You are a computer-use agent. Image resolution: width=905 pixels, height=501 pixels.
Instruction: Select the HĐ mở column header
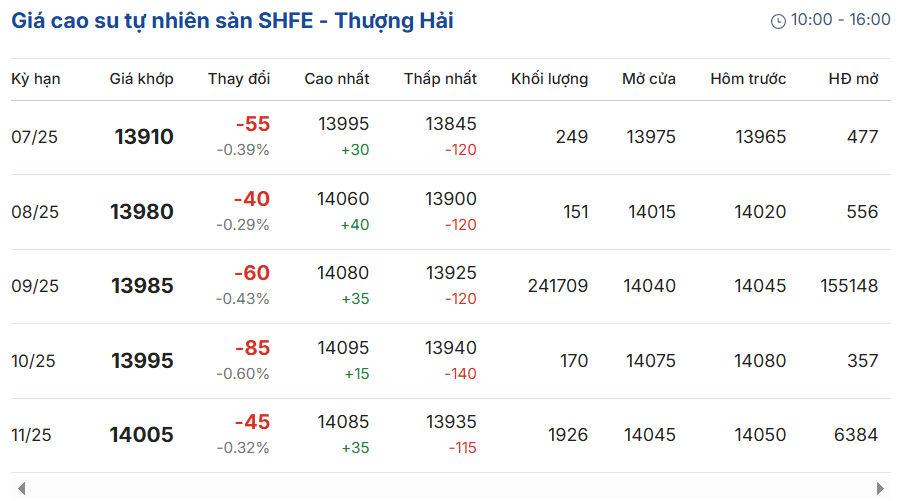point(853,79)
